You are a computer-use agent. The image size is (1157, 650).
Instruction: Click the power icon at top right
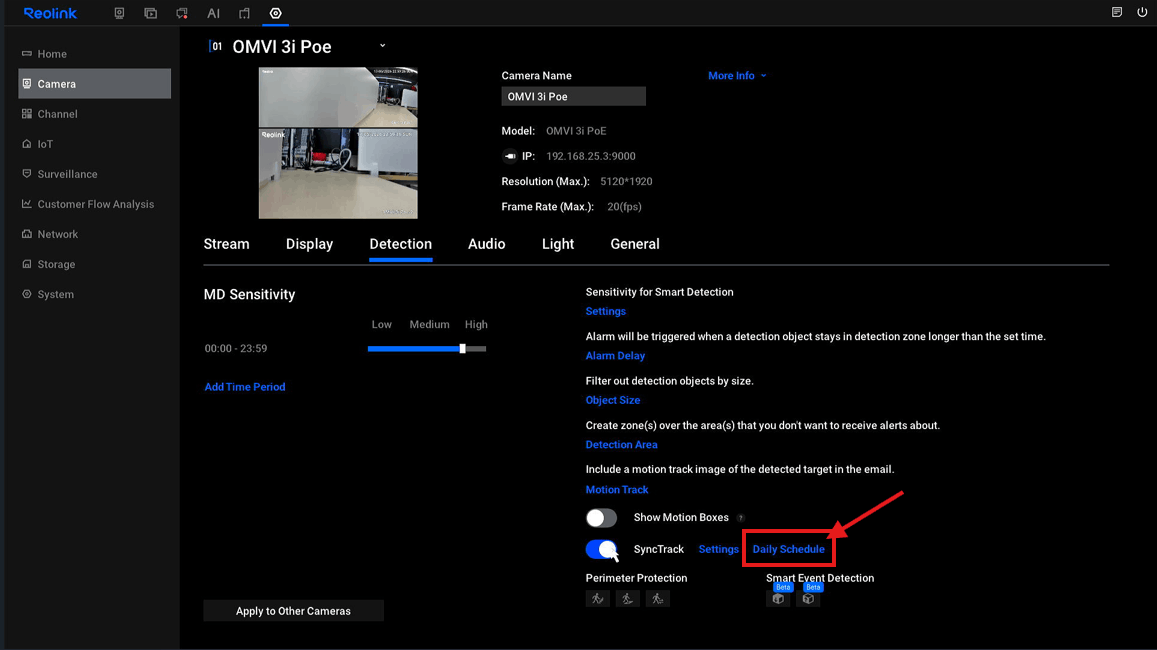coord(1142,13)
